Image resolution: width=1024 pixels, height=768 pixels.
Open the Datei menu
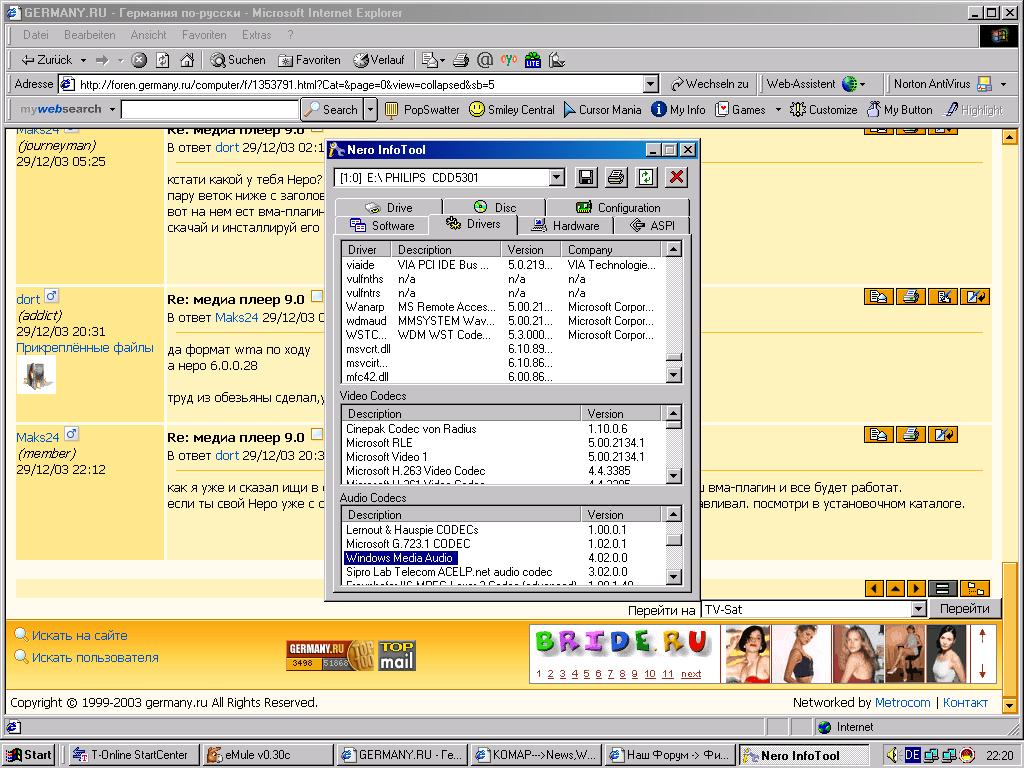pyautogui.click(x=35, y=35)
